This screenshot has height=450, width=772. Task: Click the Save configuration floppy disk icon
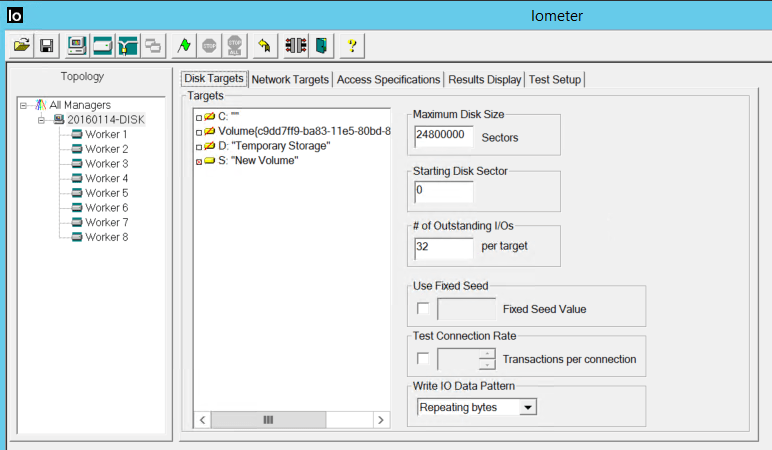coord(46,45)
